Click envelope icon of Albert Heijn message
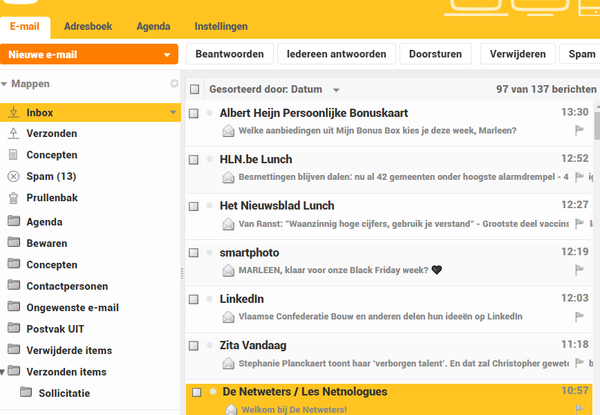This screenshot has height=415, width=600. (x=228, y=131)
